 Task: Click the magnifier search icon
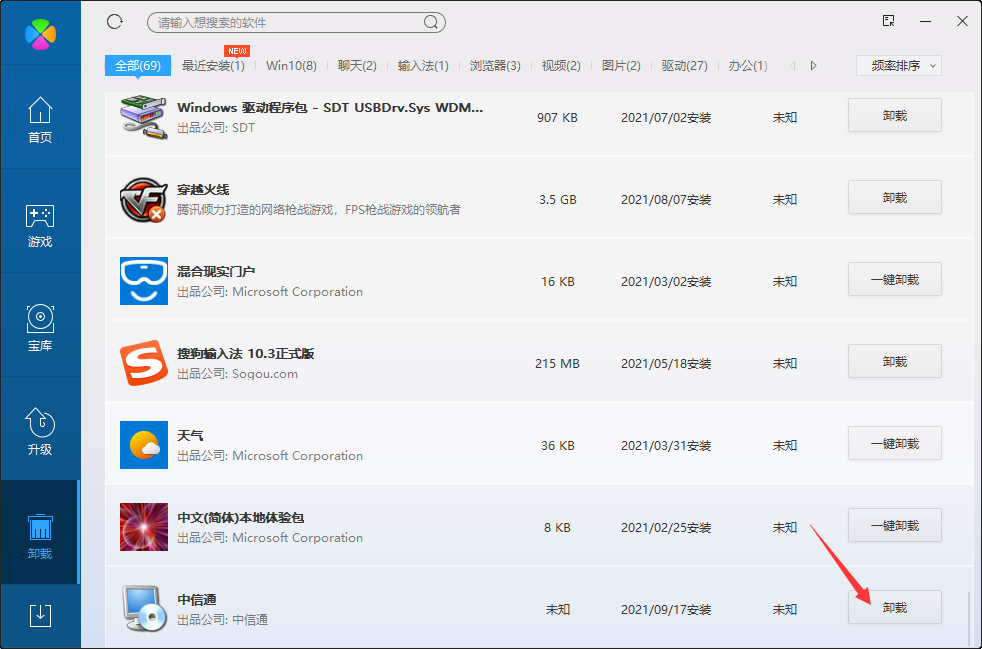point(431,23)
